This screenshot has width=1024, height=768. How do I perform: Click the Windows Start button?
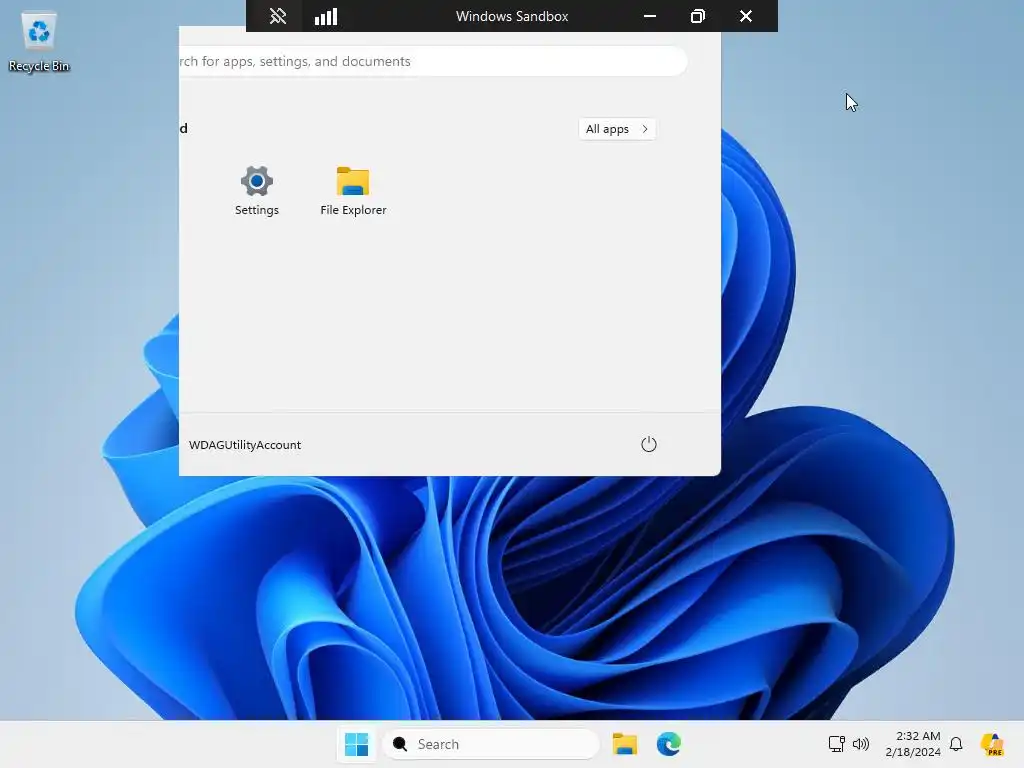(x=357, y=744)
